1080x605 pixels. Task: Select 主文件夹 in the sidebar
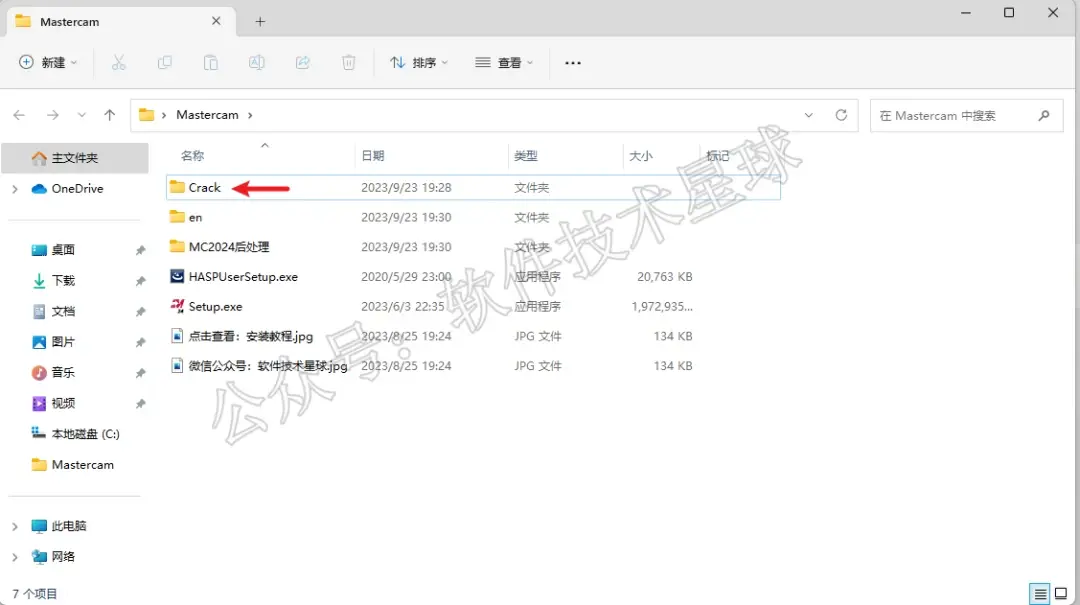(x=74, y=158)
